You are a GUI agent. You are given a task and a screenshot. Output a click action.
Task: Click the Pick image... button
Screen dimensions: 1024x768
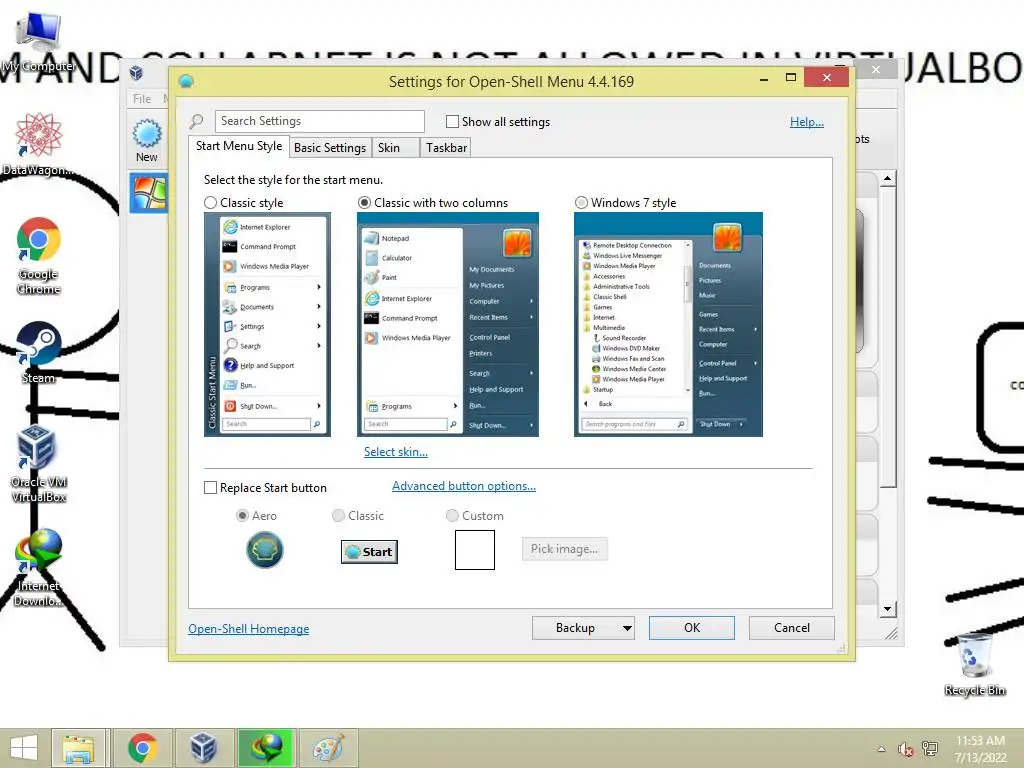(564, 549)
